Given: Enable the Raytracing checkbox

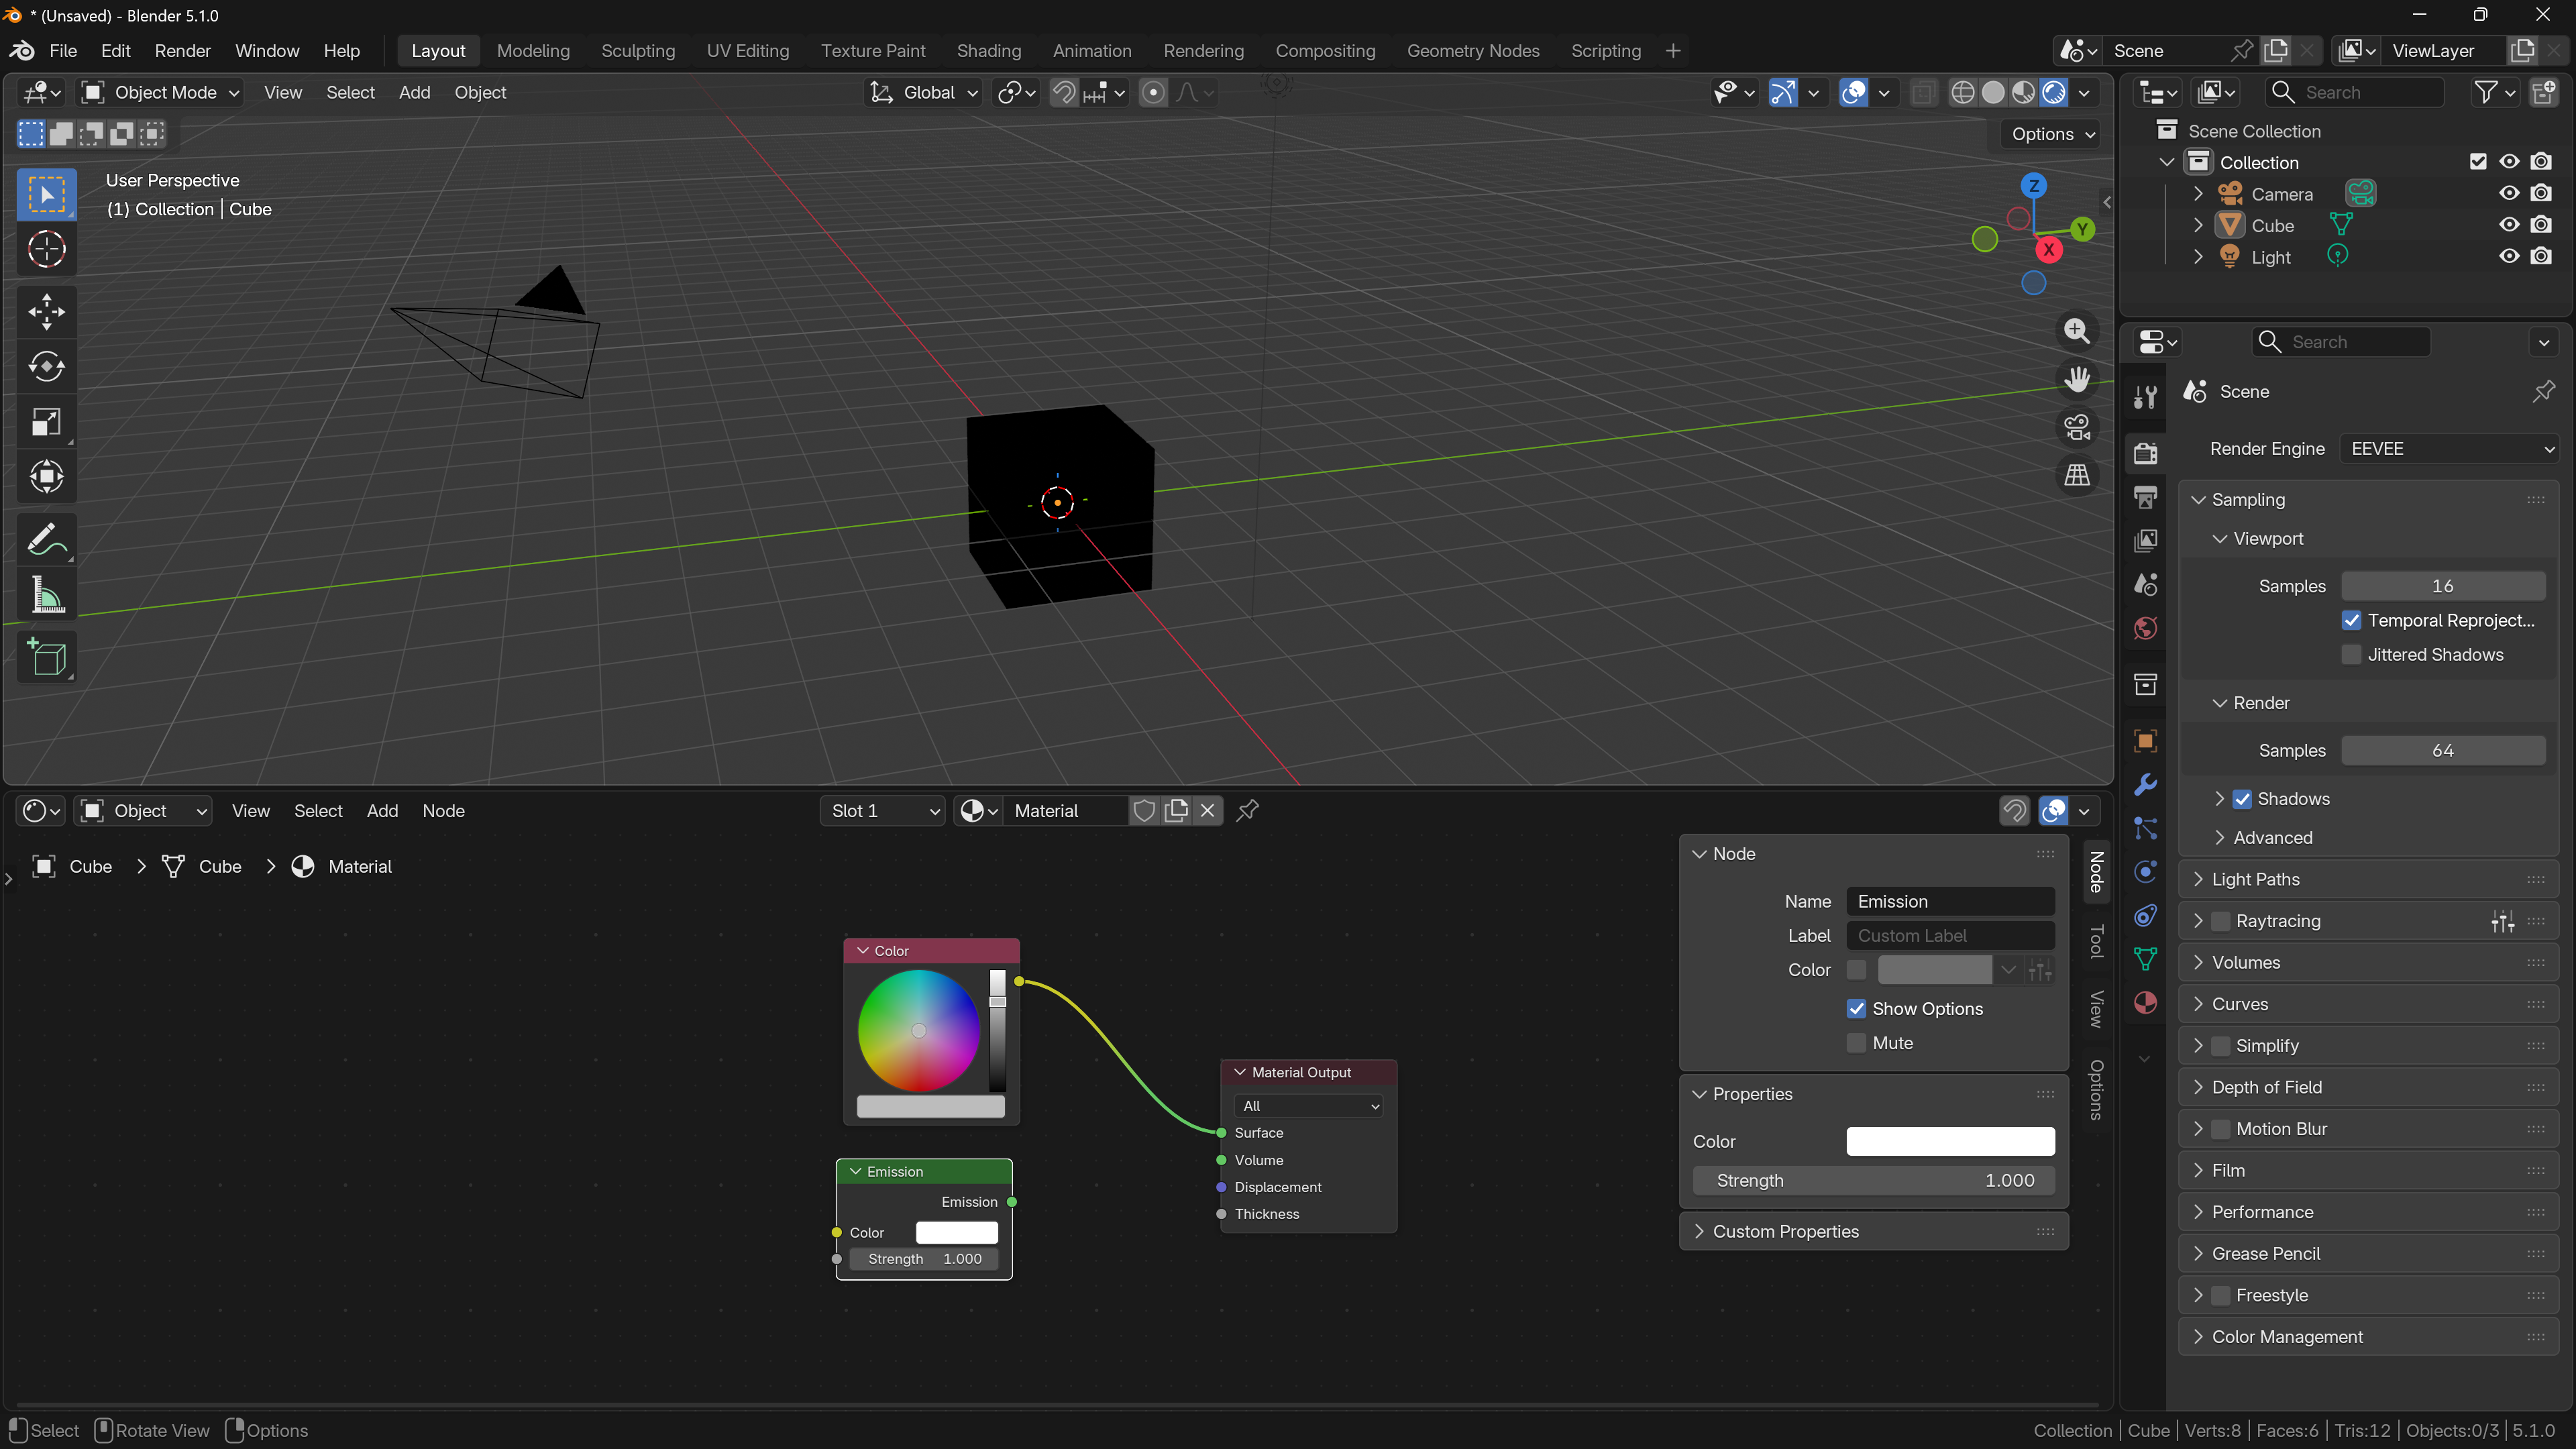Looking at the screenshot, I should click(x=2220, y=921).
